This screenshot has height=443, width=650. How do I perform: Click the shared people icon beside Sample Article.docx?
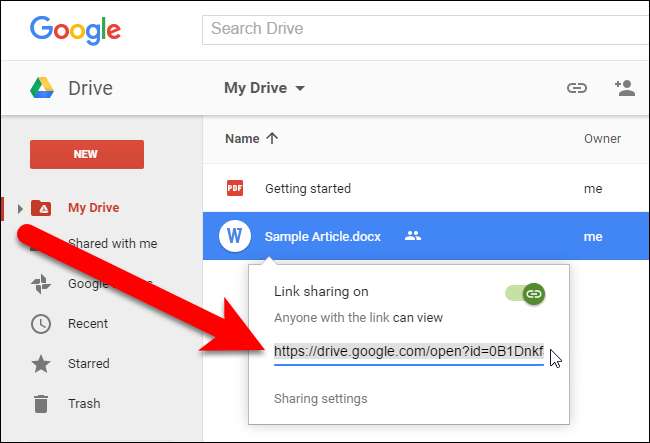point(412,236)
